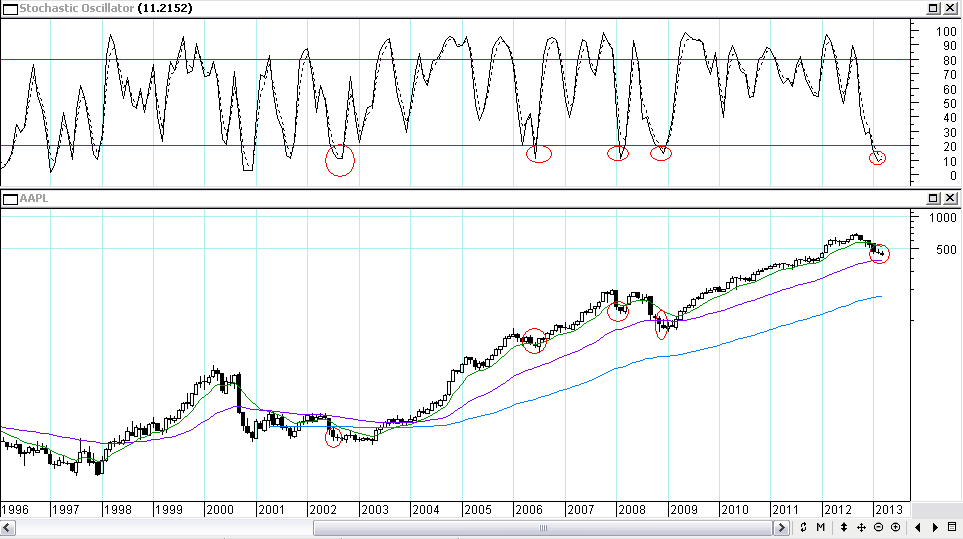Click the 2002 label on time axis

(x=323, y=510)
